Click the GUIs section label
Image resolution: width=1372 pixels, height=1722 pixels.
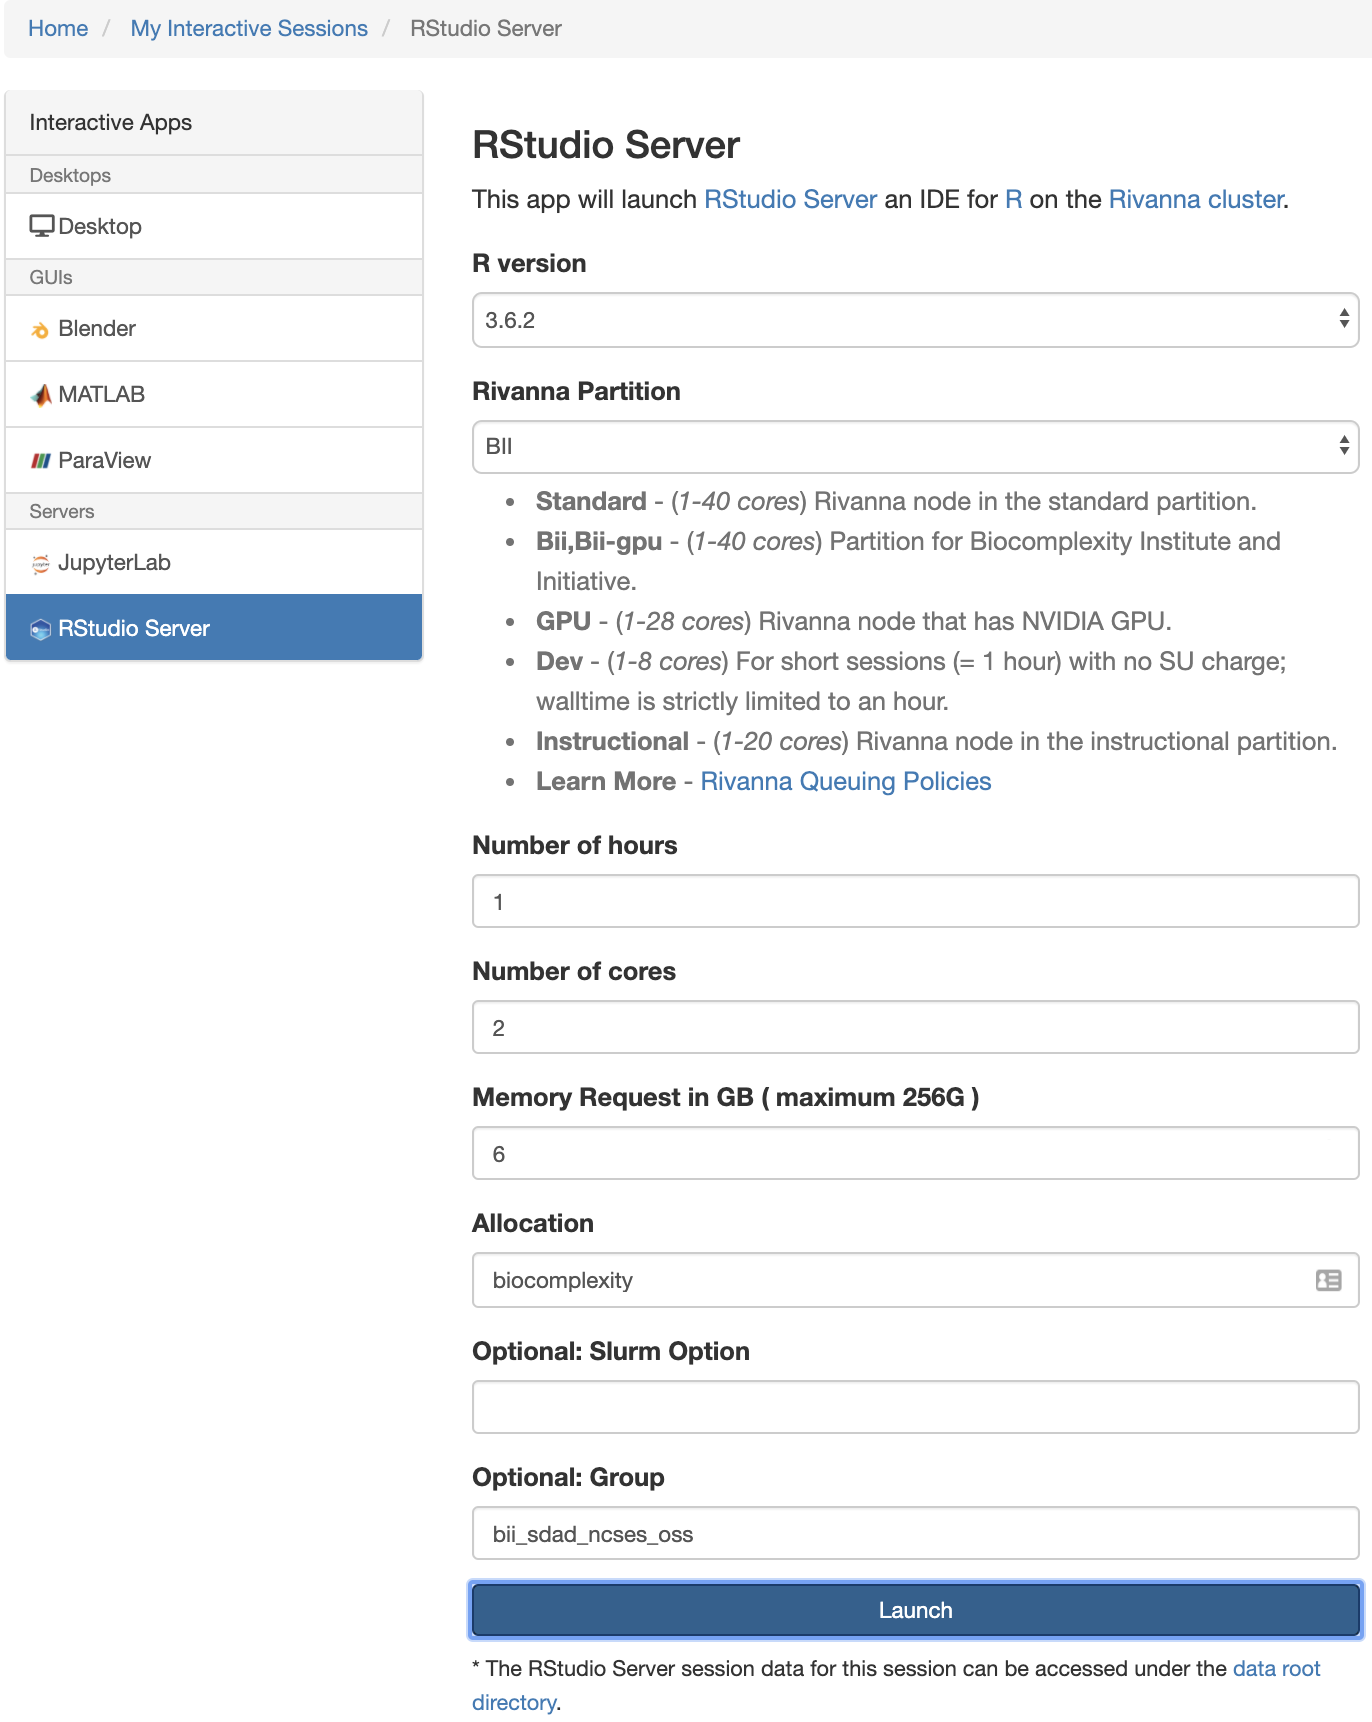pyautogui.click(x=51, y=277)
